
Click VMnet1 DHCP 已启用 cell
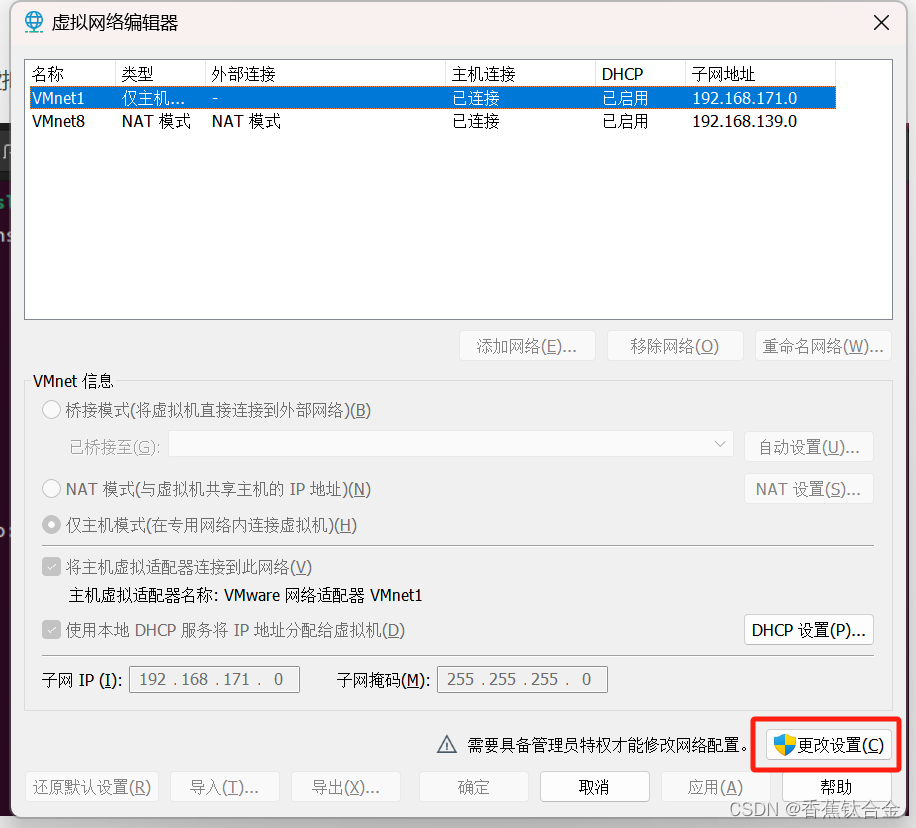[625, 98]
